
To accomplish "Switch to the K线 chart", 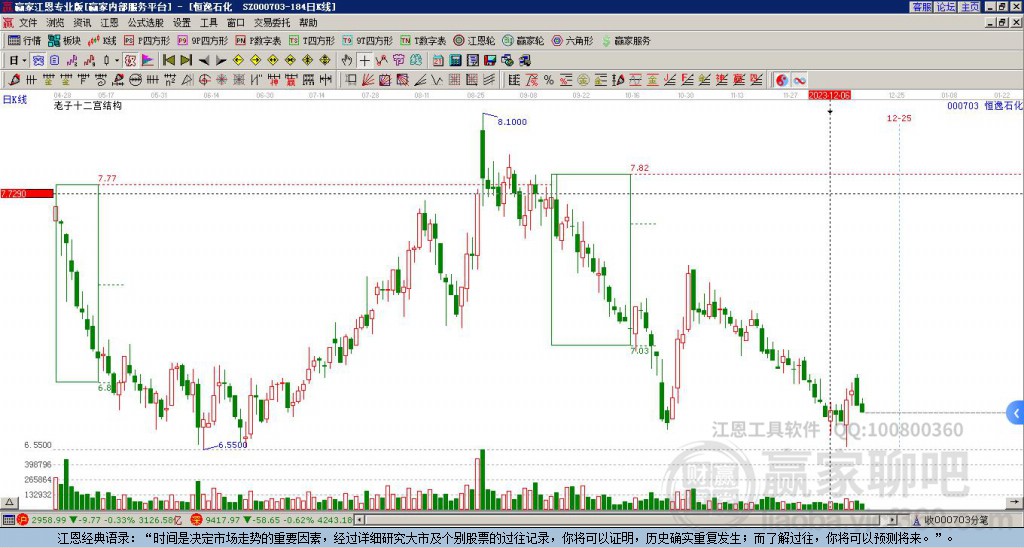I will click(x=103, y=40).
